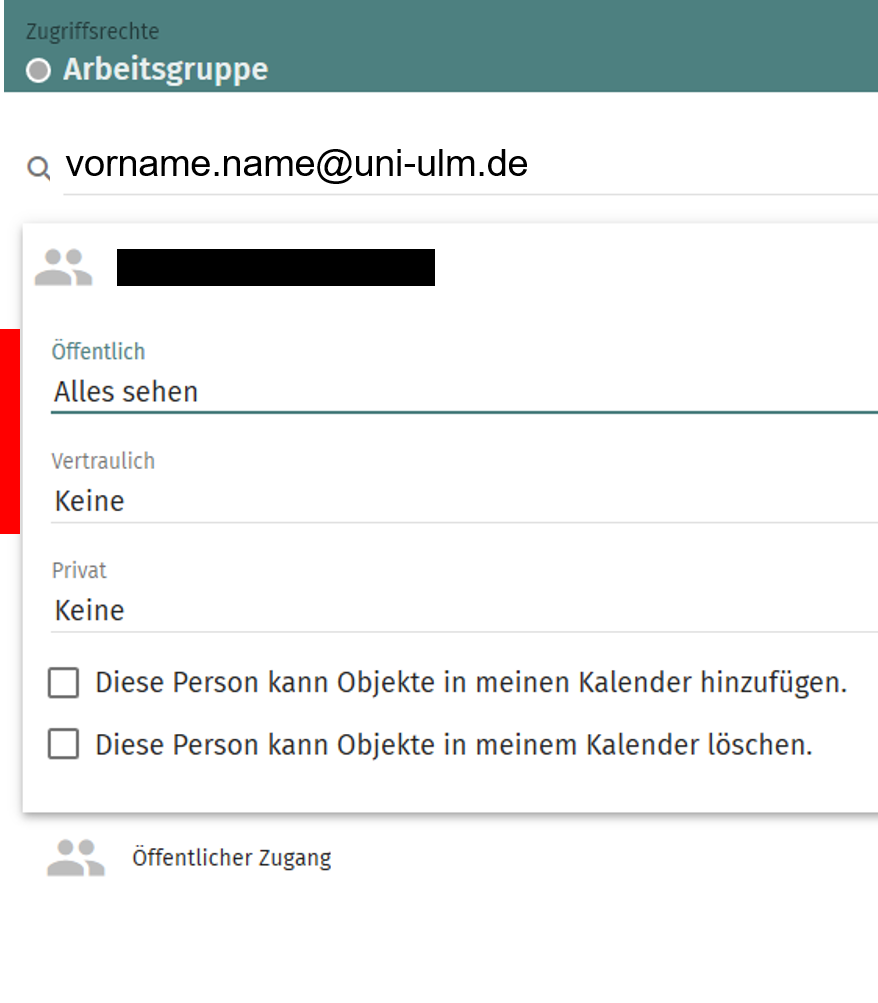Image resolution: width=878 pixels, height=1003 pixels.
Task: Select the blacked-out user name entry
Action: tap(275, 268)
